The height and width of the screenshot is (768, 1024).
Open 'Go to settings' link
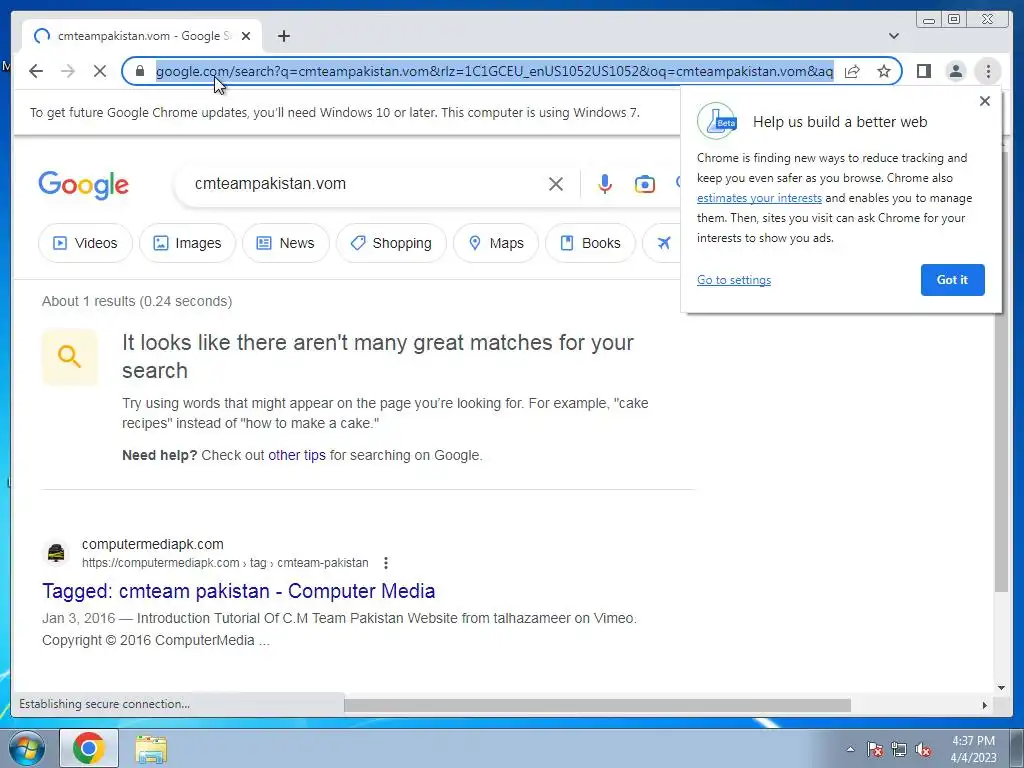733,280
